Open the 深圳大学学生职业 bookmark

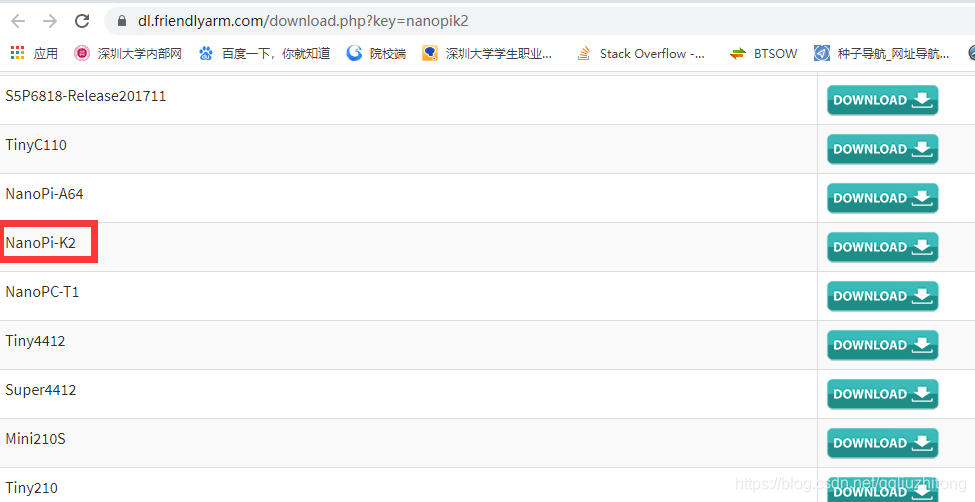tap(487, 53)
